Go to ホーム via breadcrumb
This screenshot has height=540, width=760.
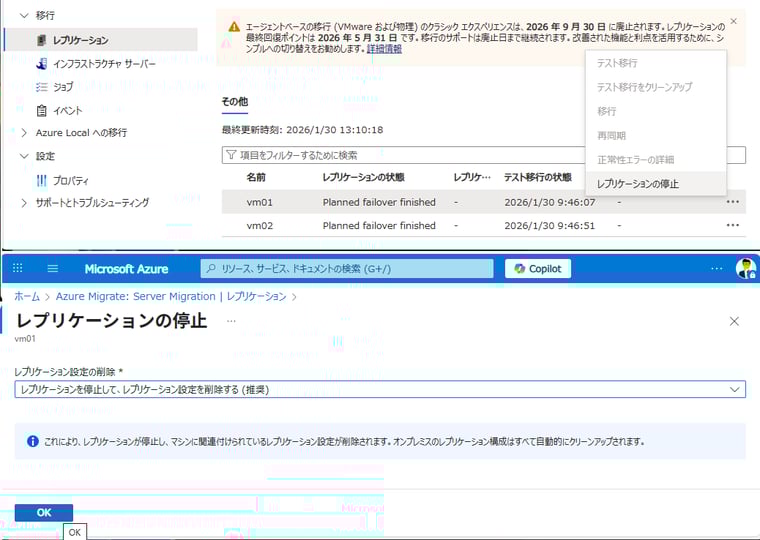tap(27, 296)
